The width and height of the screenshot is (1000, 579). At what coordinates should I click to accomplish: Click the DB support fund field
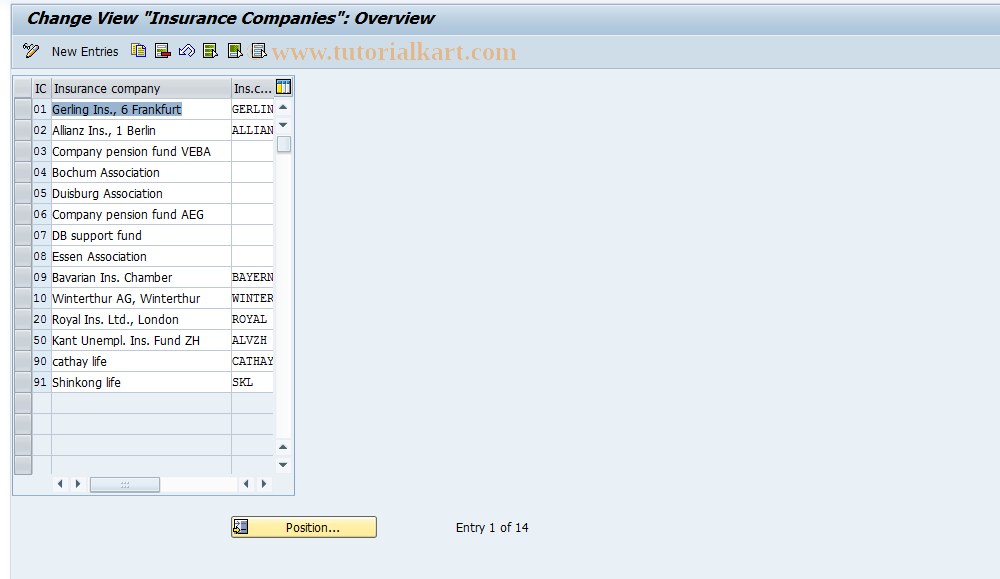(141, 235)
